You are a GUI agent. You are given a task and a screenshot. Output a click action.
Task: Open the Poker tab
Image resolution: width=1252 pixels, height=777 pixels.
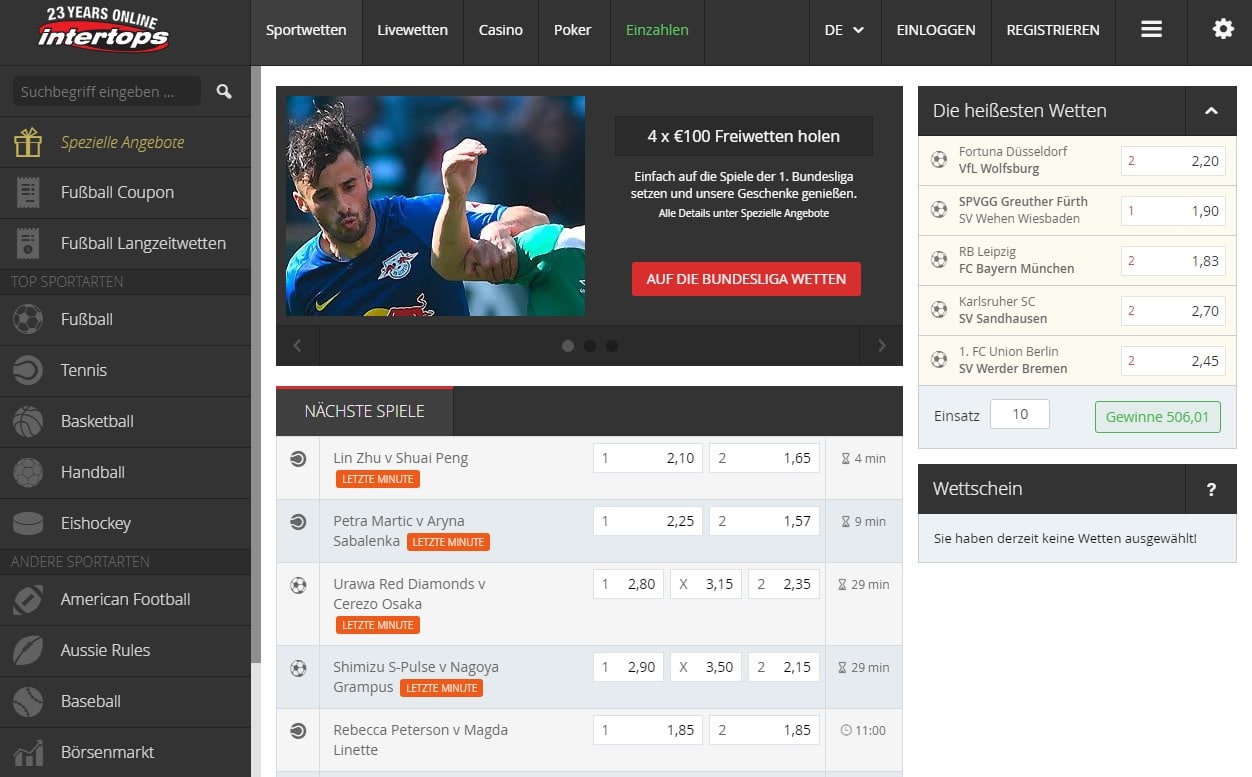573,30
